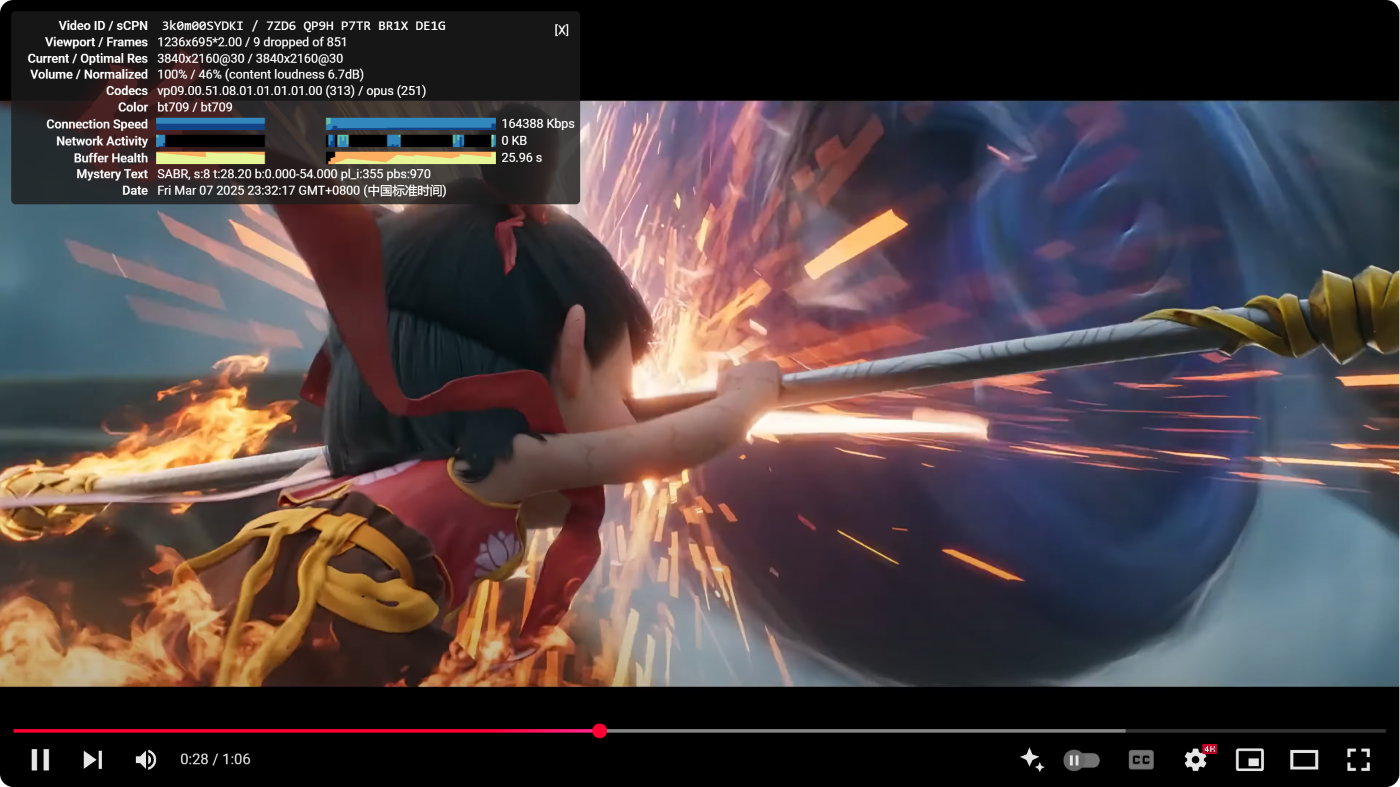Click the Buffer Health 25.96 s value
The height and width of the screenshot is (787, 1400).
(x=522, y=158)
